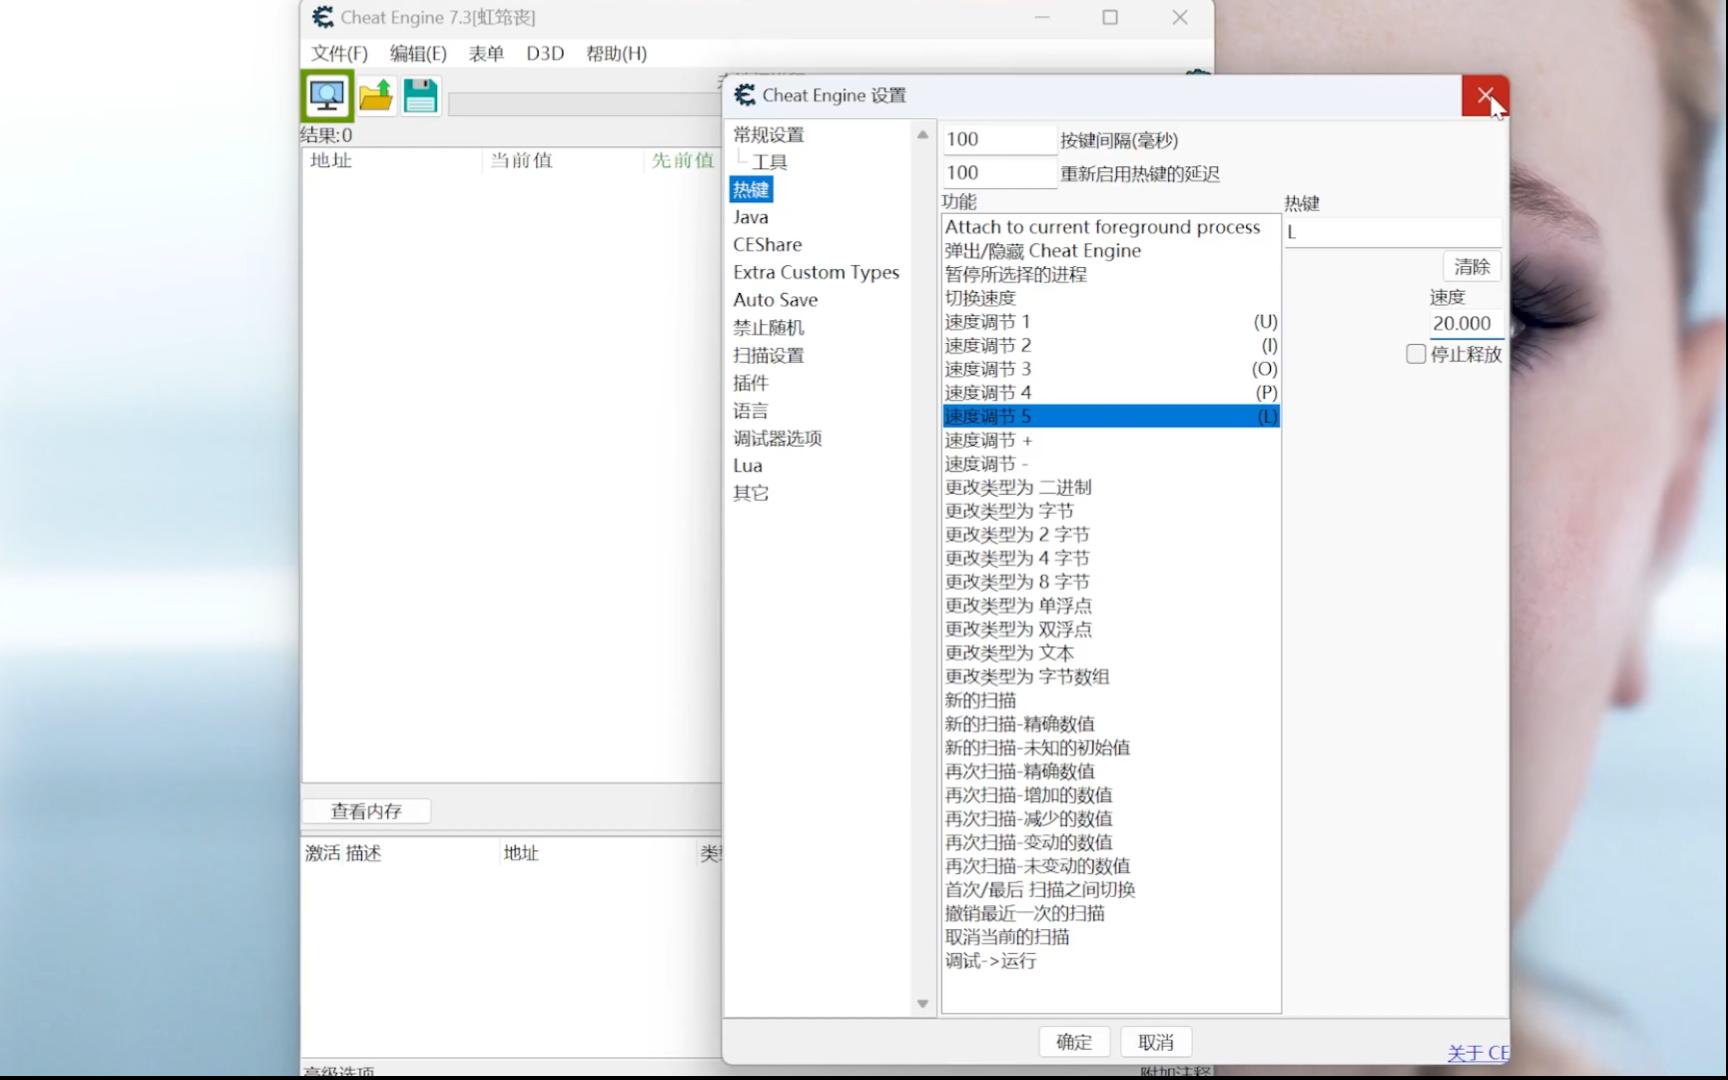Click the 查看内存 button
The width and height of the screenshot is (1728, 1080).
pyautogui.click(x=366, y=811)
